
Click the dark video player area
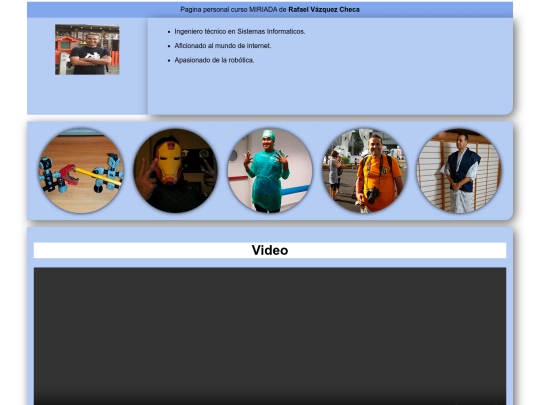point(270,336)
